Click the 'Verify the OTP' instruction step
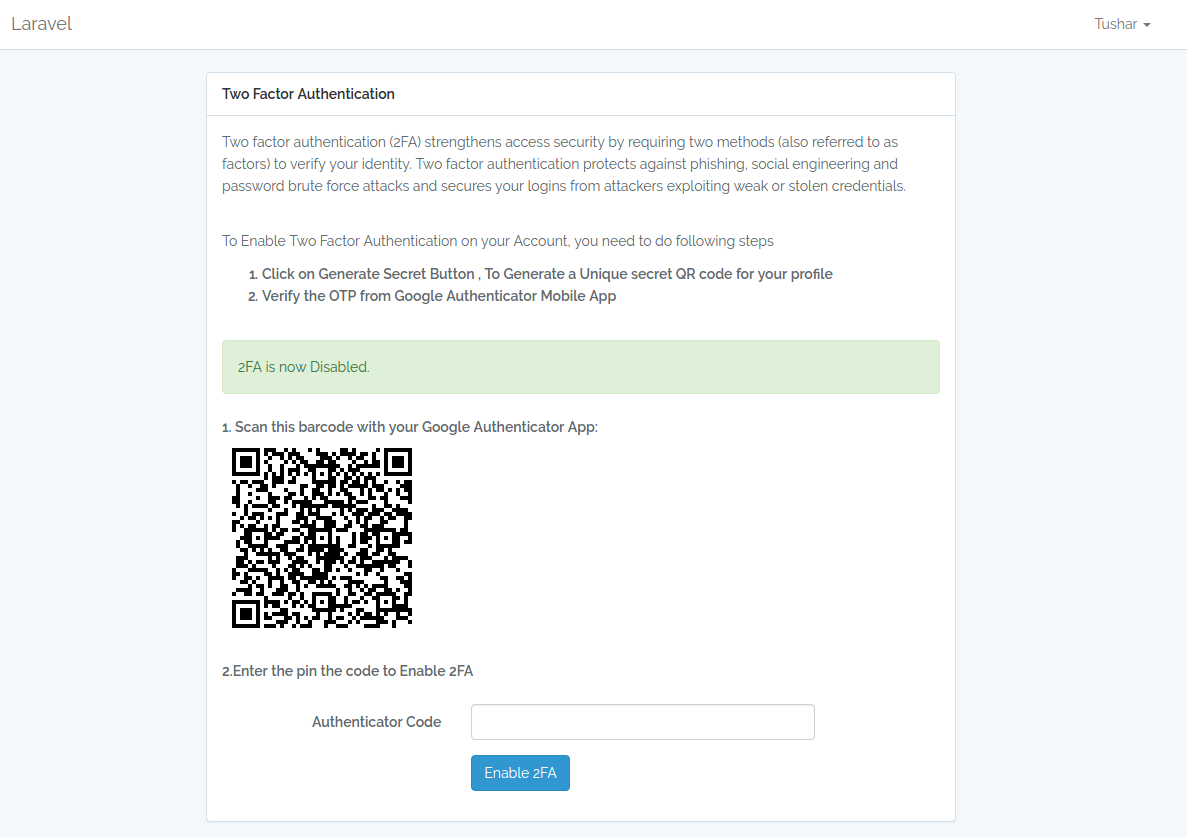 [438, 296]
